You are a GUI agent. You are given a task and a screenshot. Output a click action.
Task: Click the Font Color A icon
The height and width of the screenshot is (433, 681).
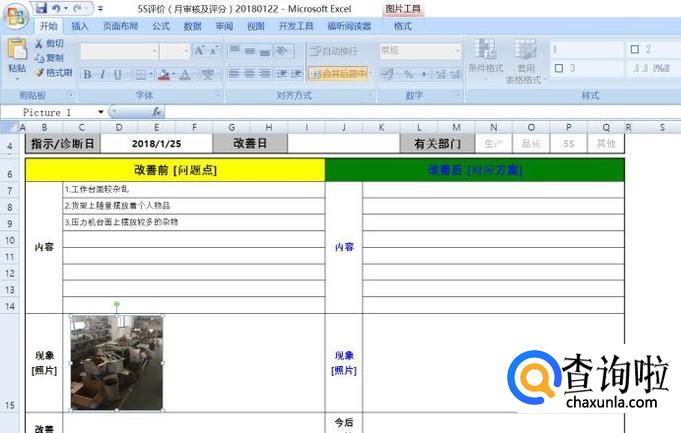(x=185, y=75)
